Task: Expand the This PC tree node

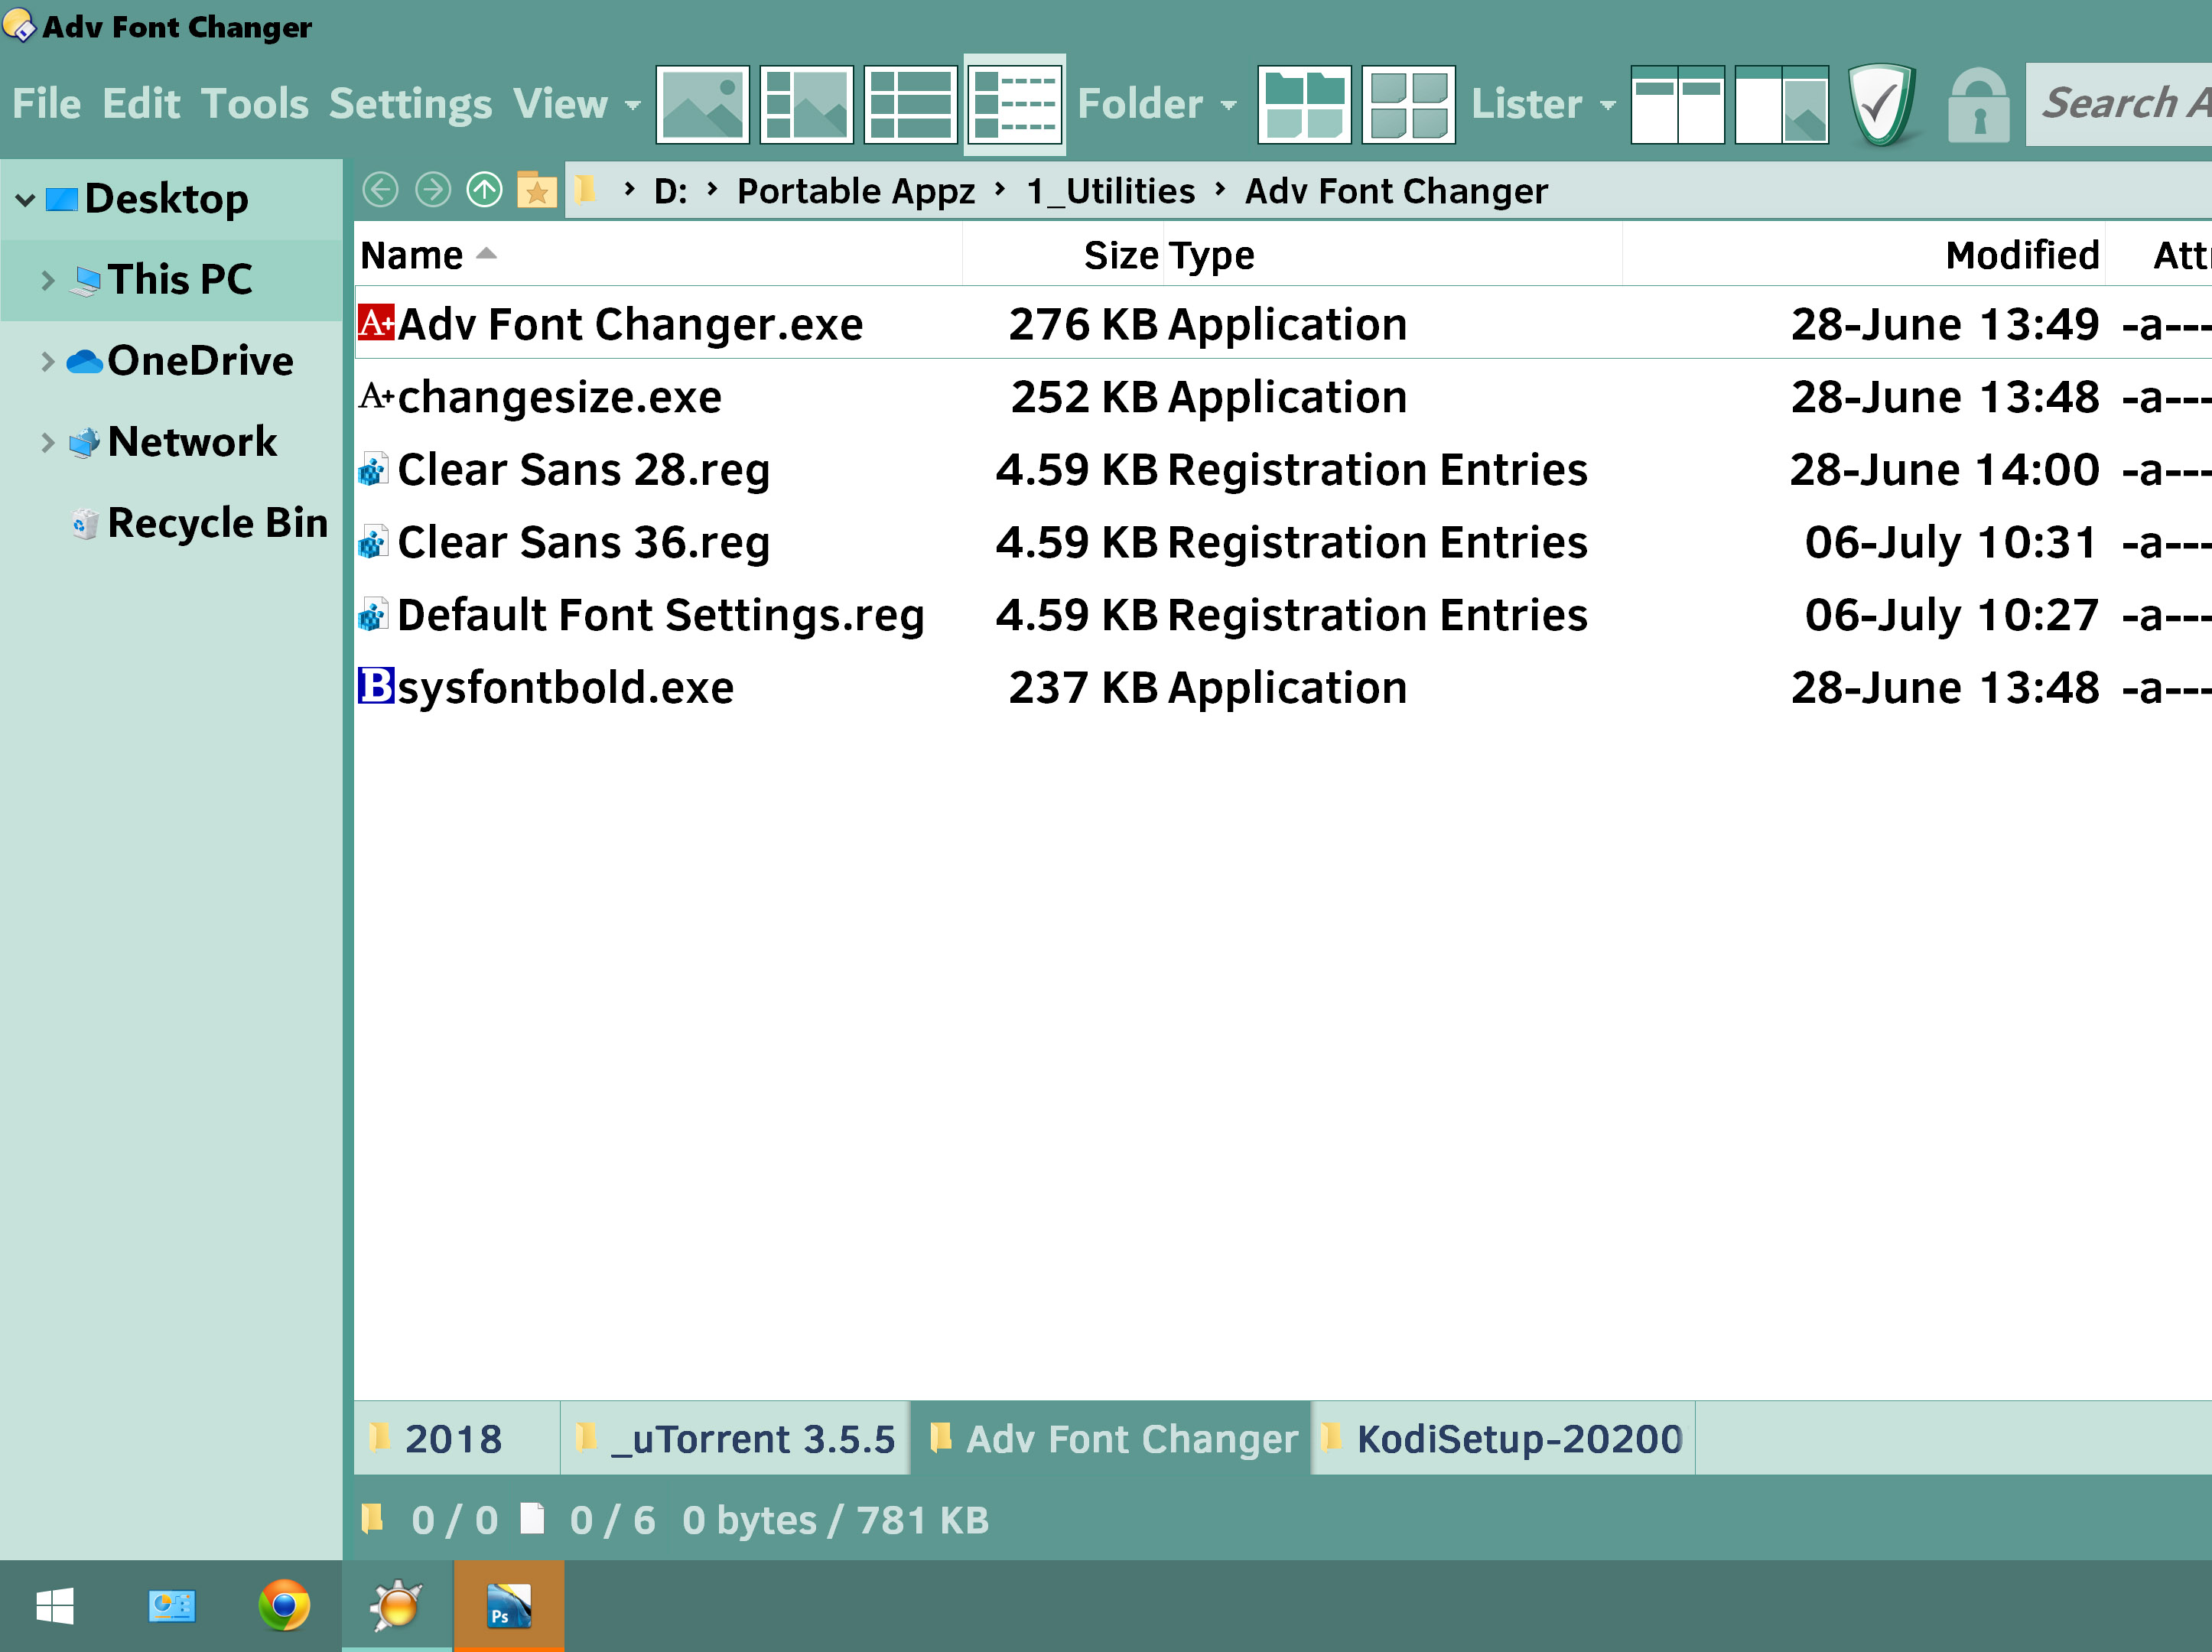Action: click(47, 280)
